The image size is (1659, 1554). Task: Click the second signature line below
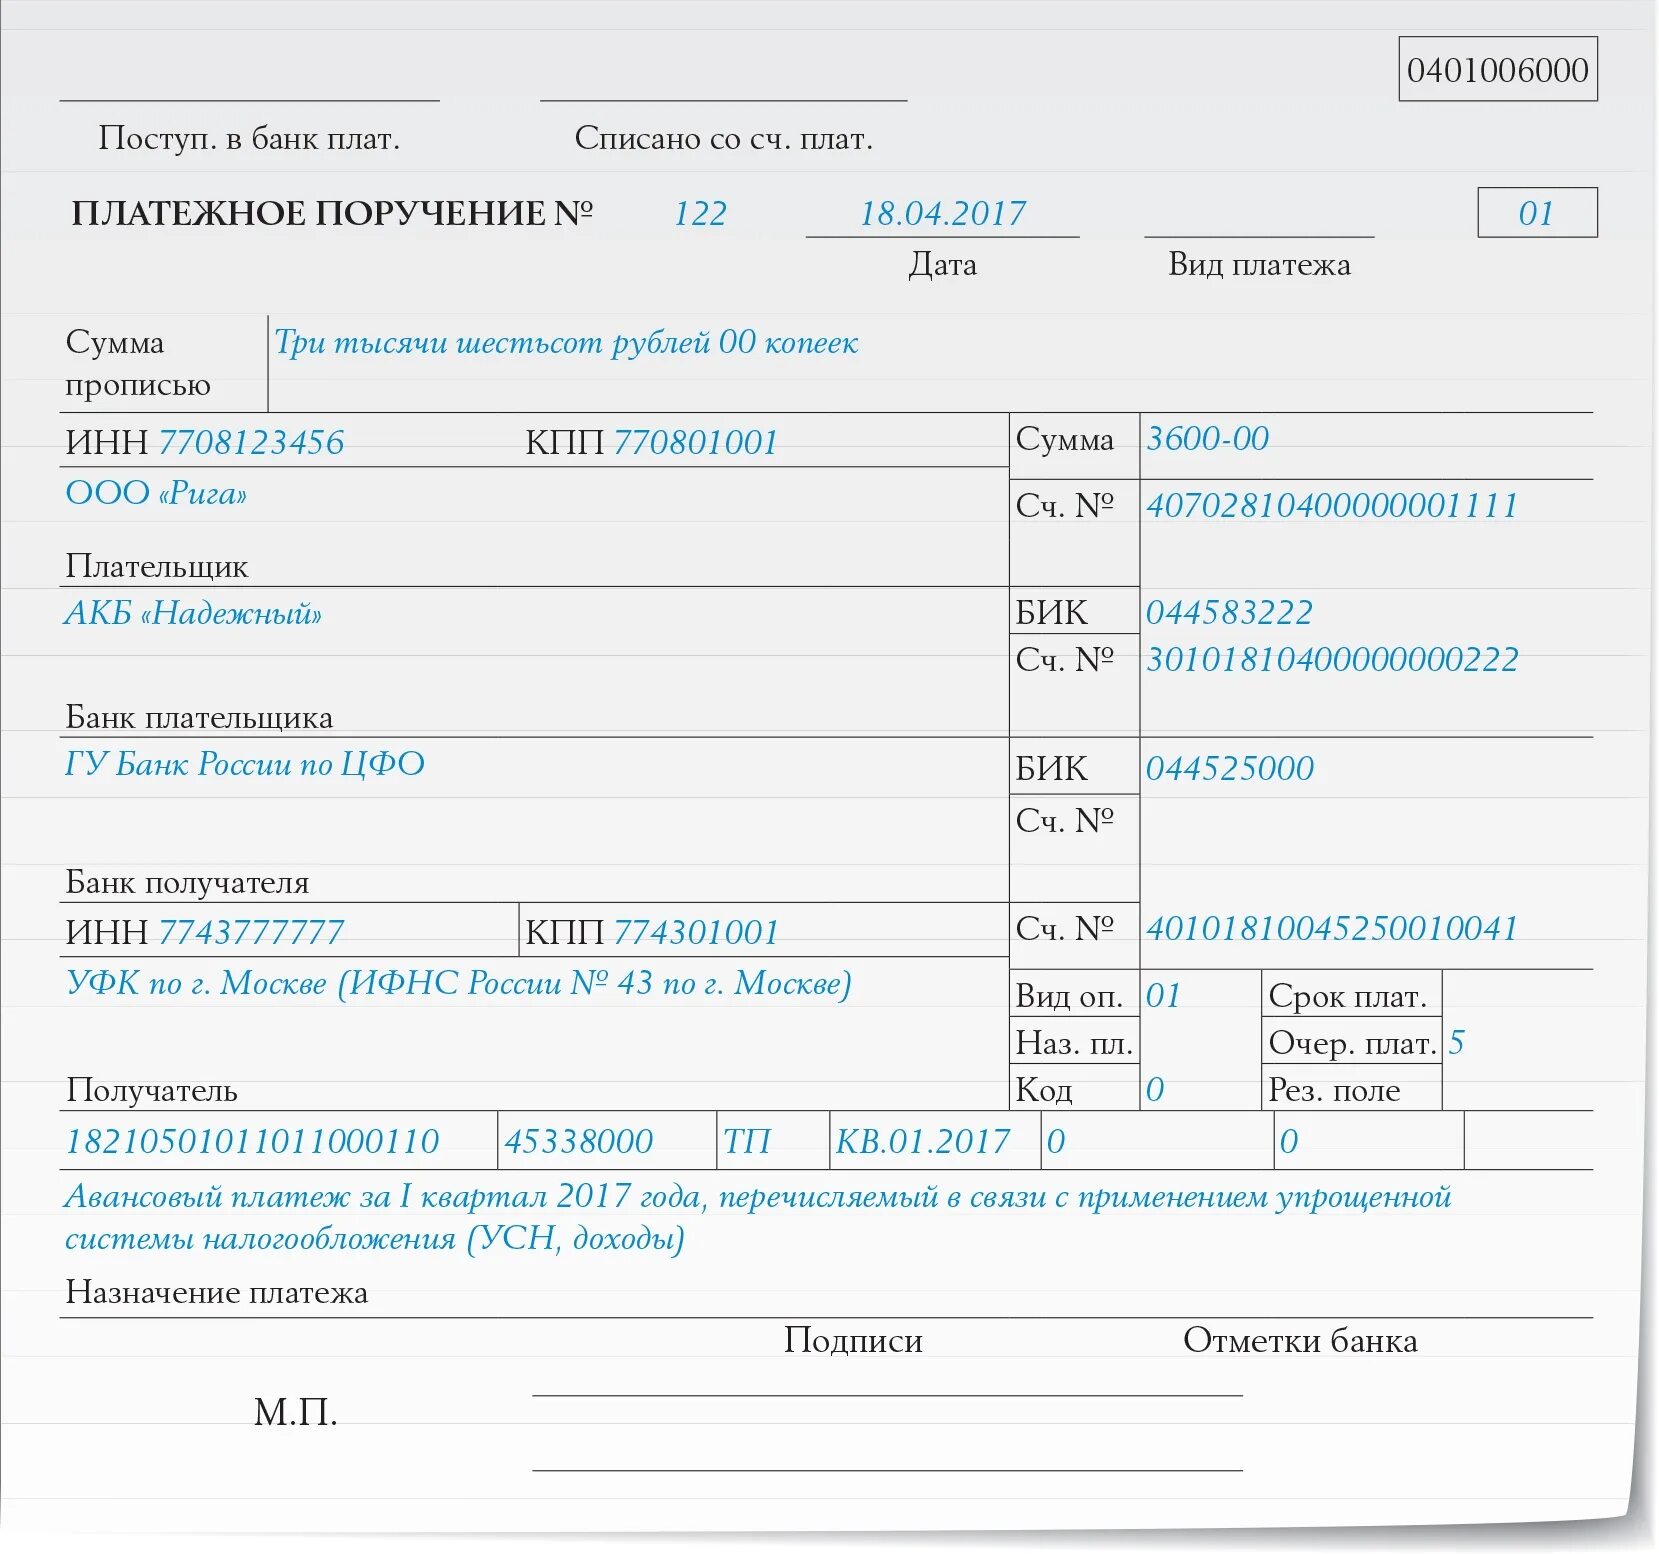887,1470
